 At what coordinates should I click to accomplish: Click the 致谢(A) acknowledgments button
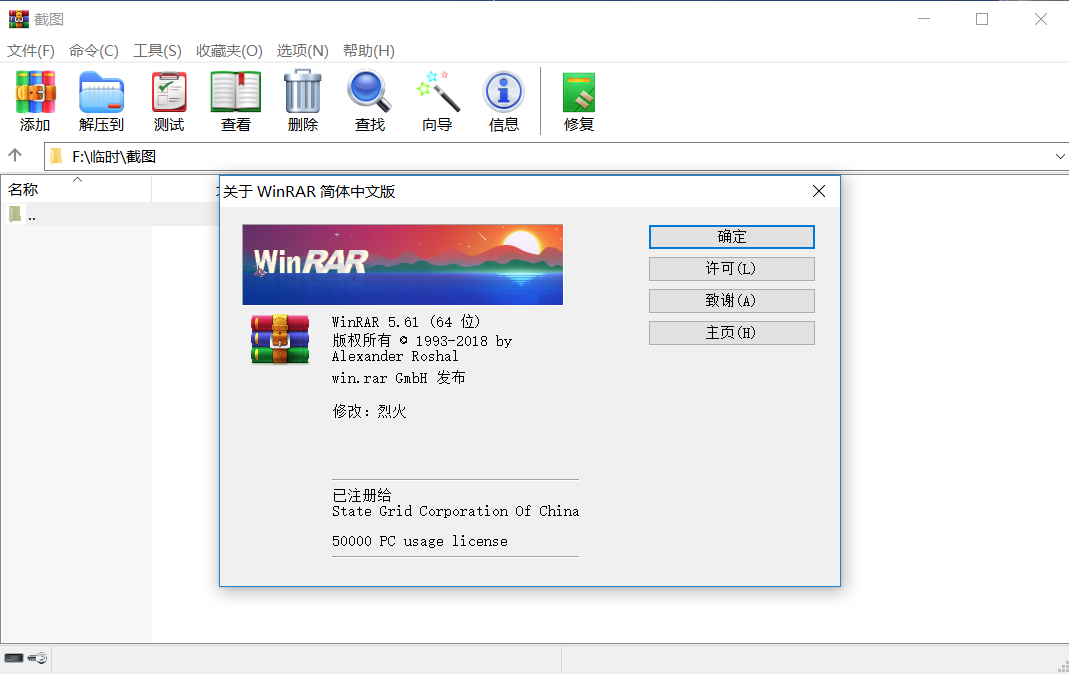[x=731, y=300]
